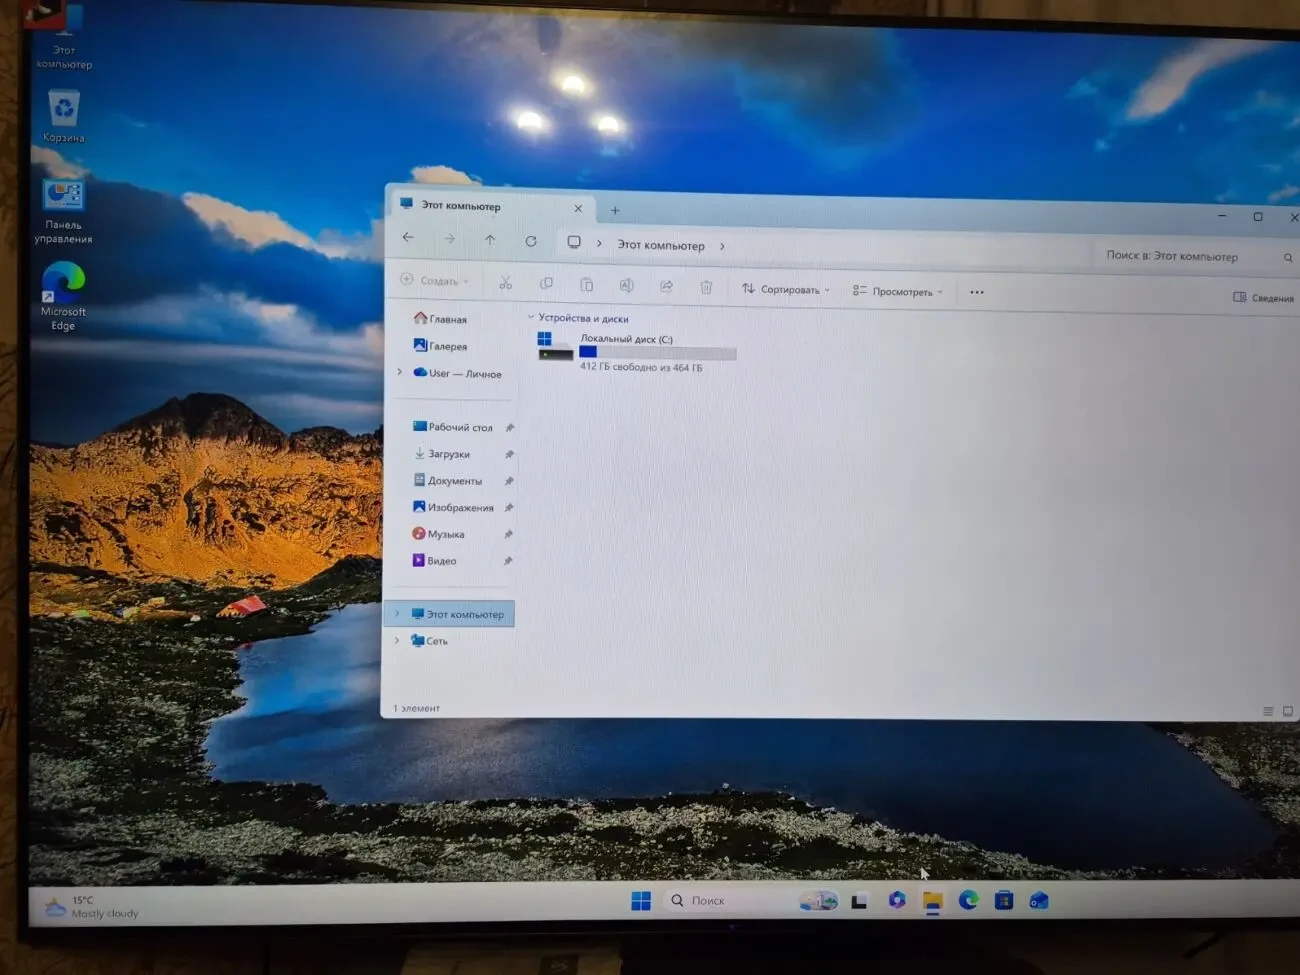This screenshot has height=975, width=1300.
Task: Click the Refresh icon in navigation bar
Action: 531,241
